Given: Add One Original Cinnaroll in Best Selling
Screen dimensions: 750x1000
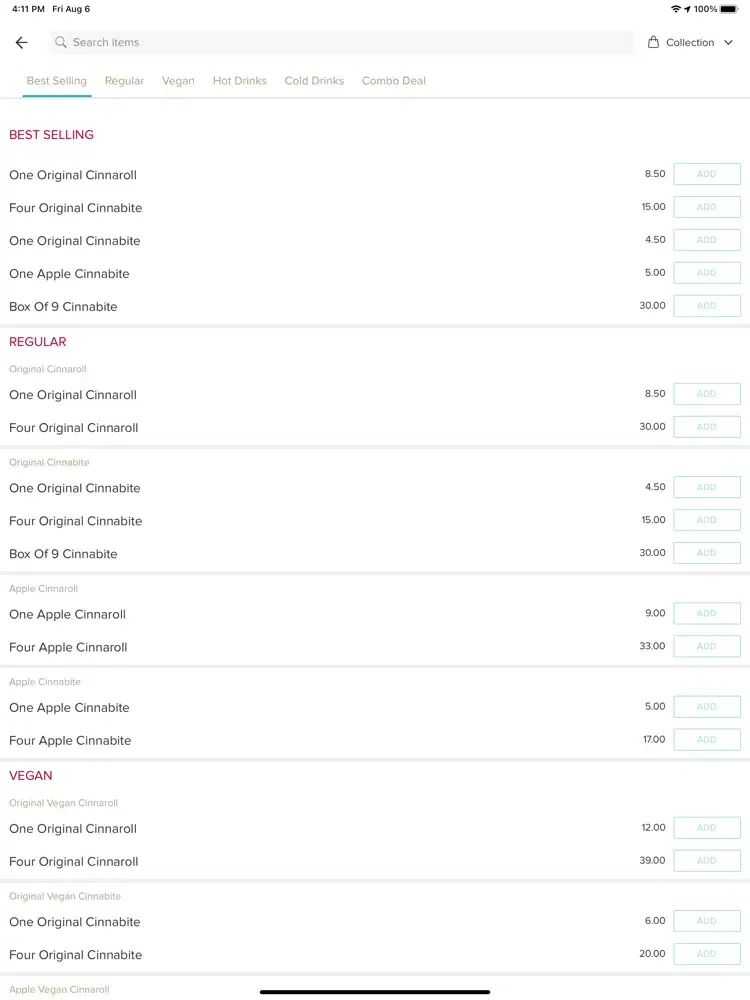Looking at the screenshot, I should coord(707,174).
